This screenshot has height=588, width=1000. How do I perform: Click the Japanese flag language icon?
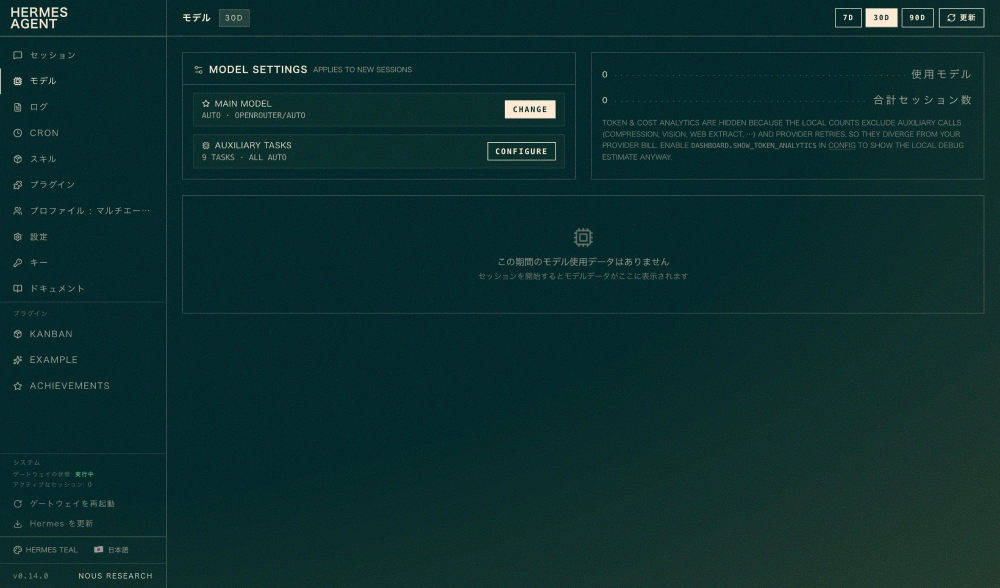(98, 549)
